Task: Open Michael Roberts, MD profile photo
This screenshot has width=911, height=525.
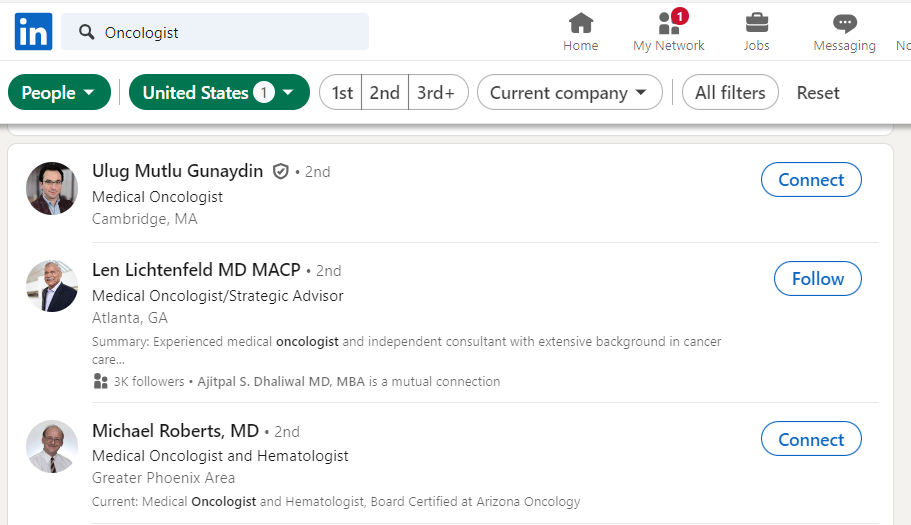Action: [x=52, y=446]
